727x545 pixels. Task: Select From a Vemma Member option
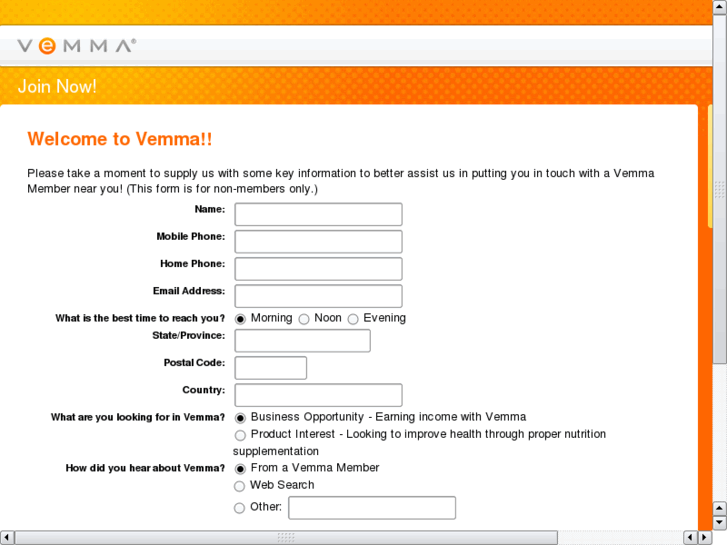[240, 469]
